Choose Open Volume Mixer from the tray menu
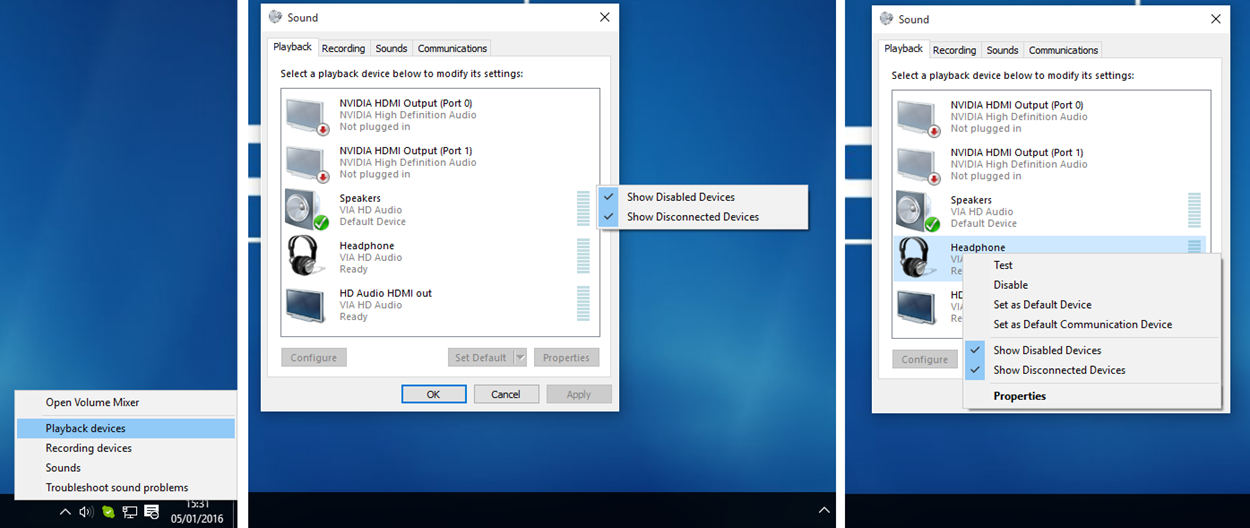Screen dimensions: 1250x528 pyautogui.click(x=92, y=402)
